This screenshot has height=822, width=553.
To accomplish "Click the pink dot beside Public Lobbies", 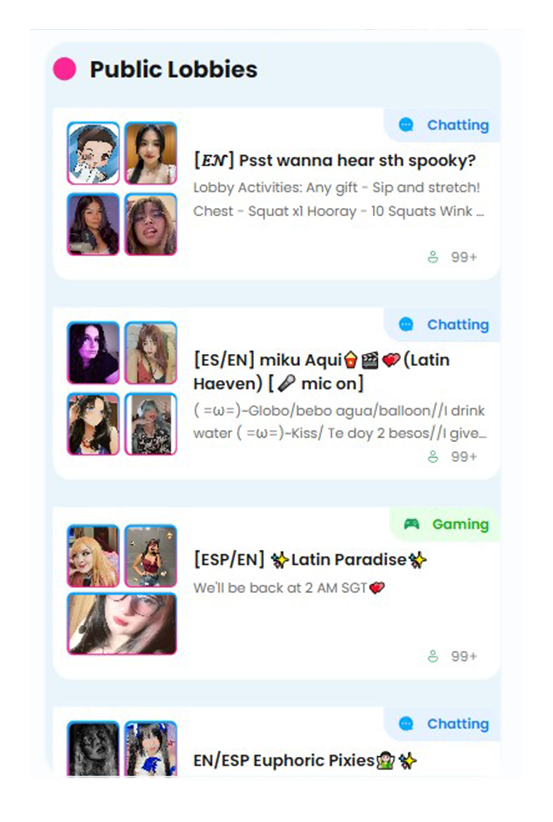I will point(65,69).
